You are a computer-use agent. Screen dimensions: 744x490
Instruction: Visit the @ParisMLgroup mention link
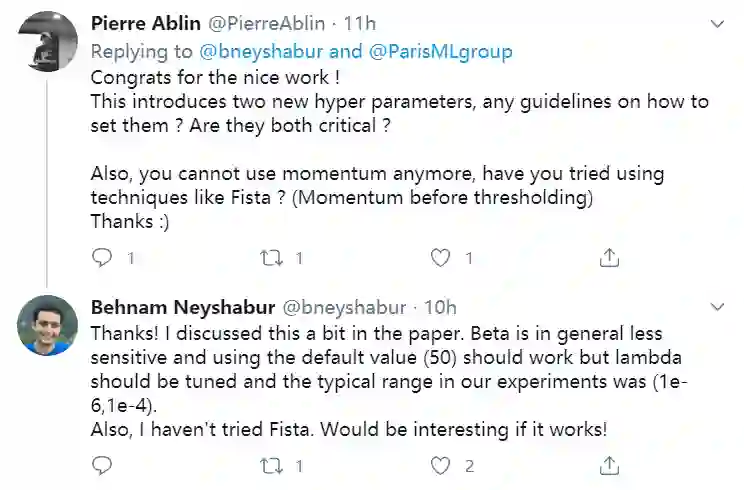[391, 50]
